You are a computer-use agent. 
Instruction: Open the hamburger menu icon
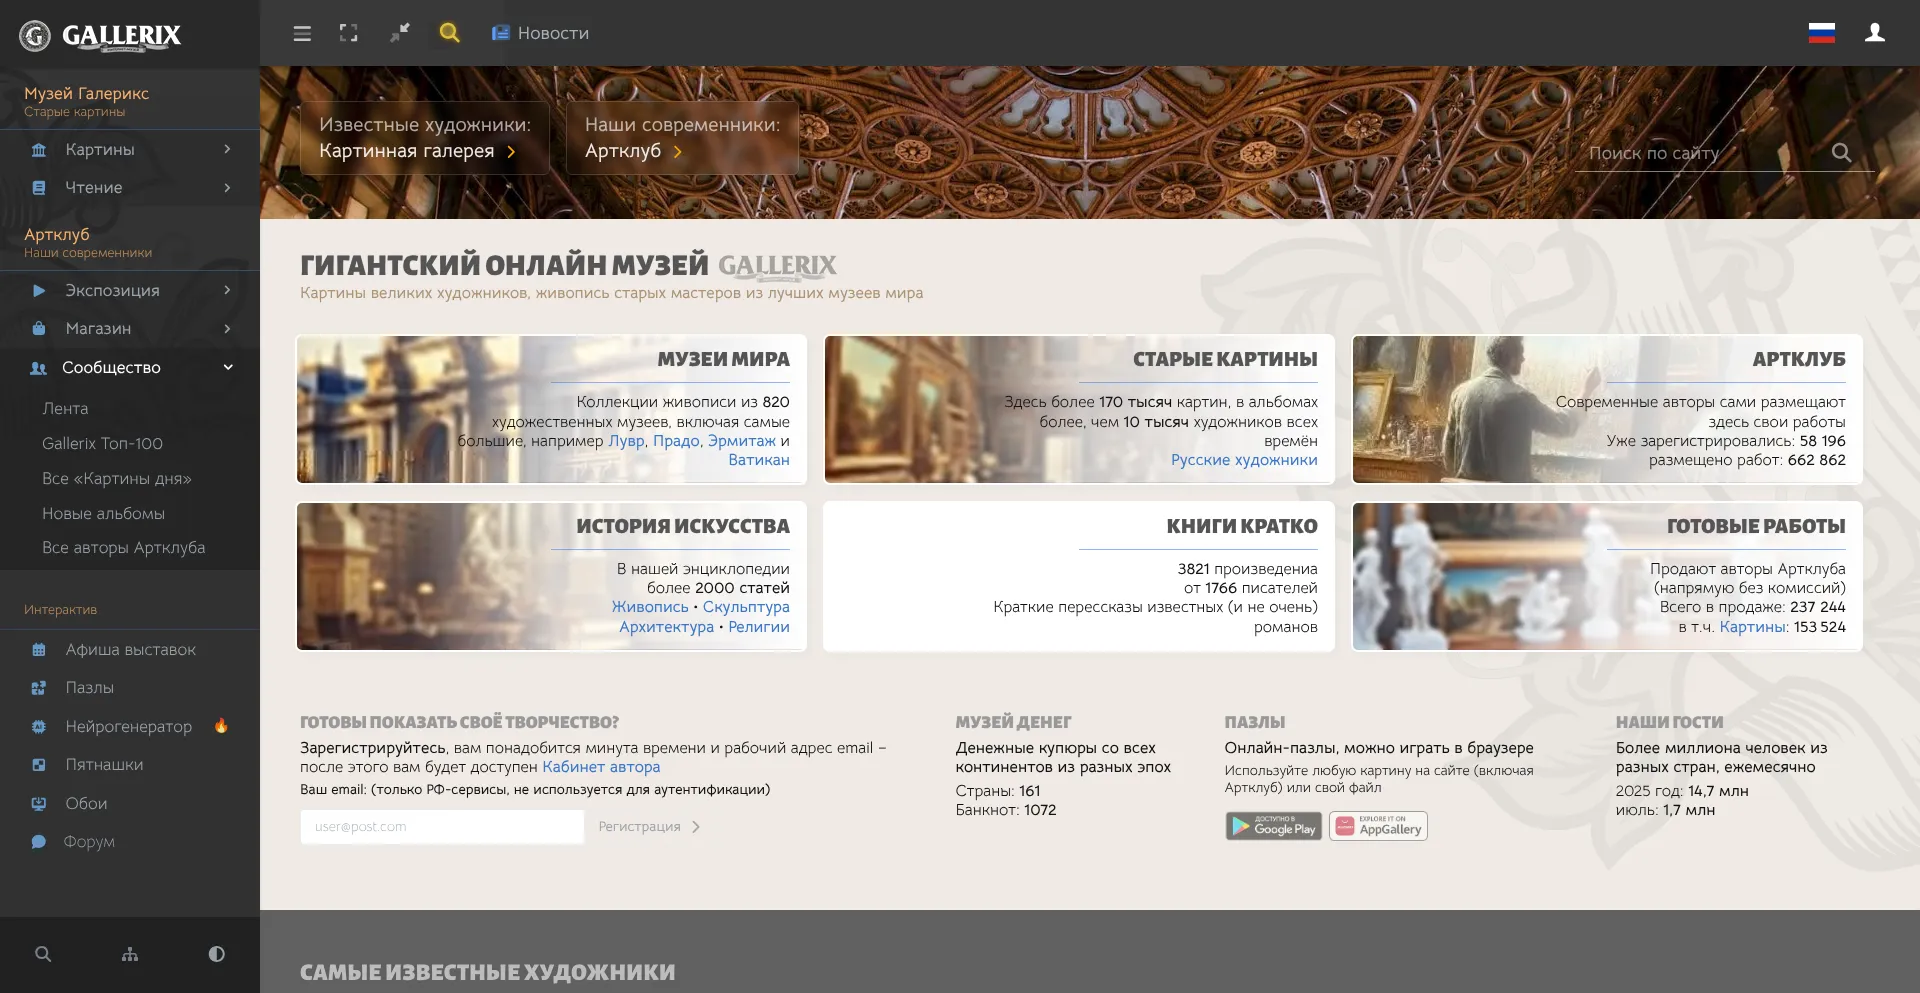(x=302, y=34)
